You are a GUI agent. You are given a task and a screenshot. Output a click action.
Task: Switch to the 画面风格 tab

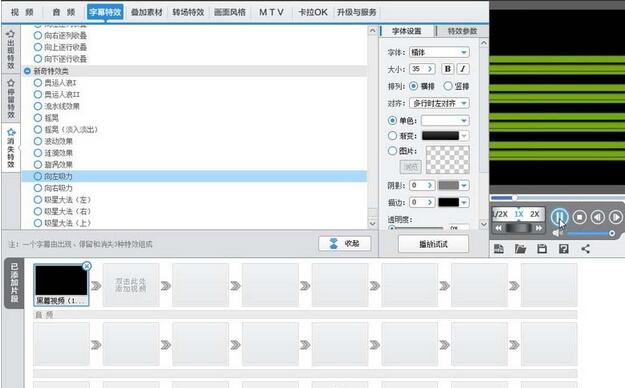click(230, 12)
